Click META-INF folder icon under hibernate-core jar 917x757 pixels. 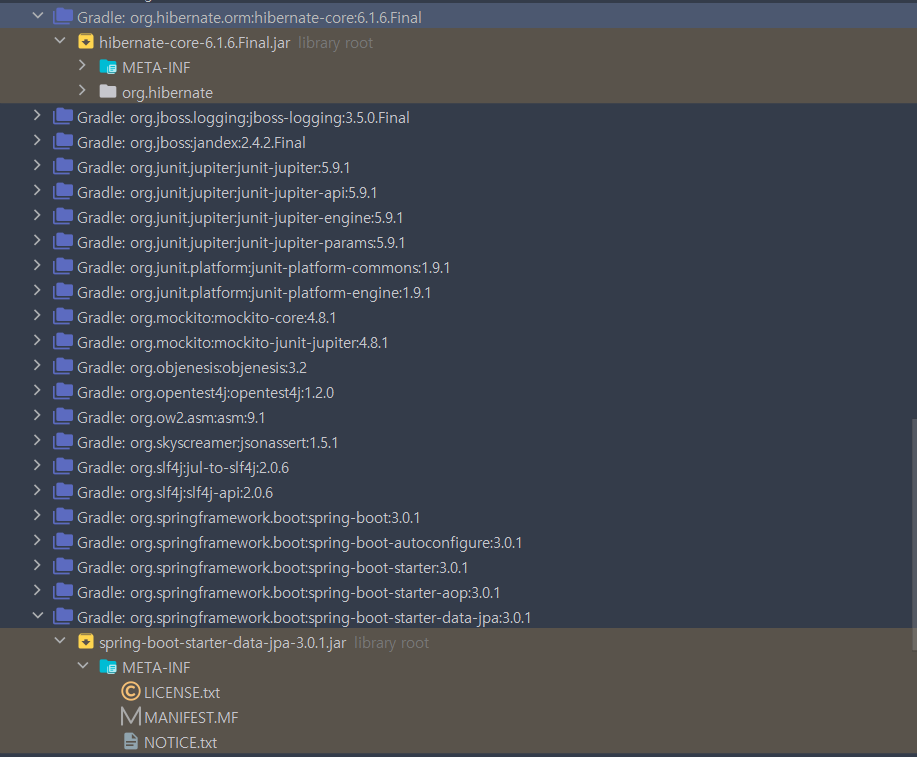[x=108, y=67]
